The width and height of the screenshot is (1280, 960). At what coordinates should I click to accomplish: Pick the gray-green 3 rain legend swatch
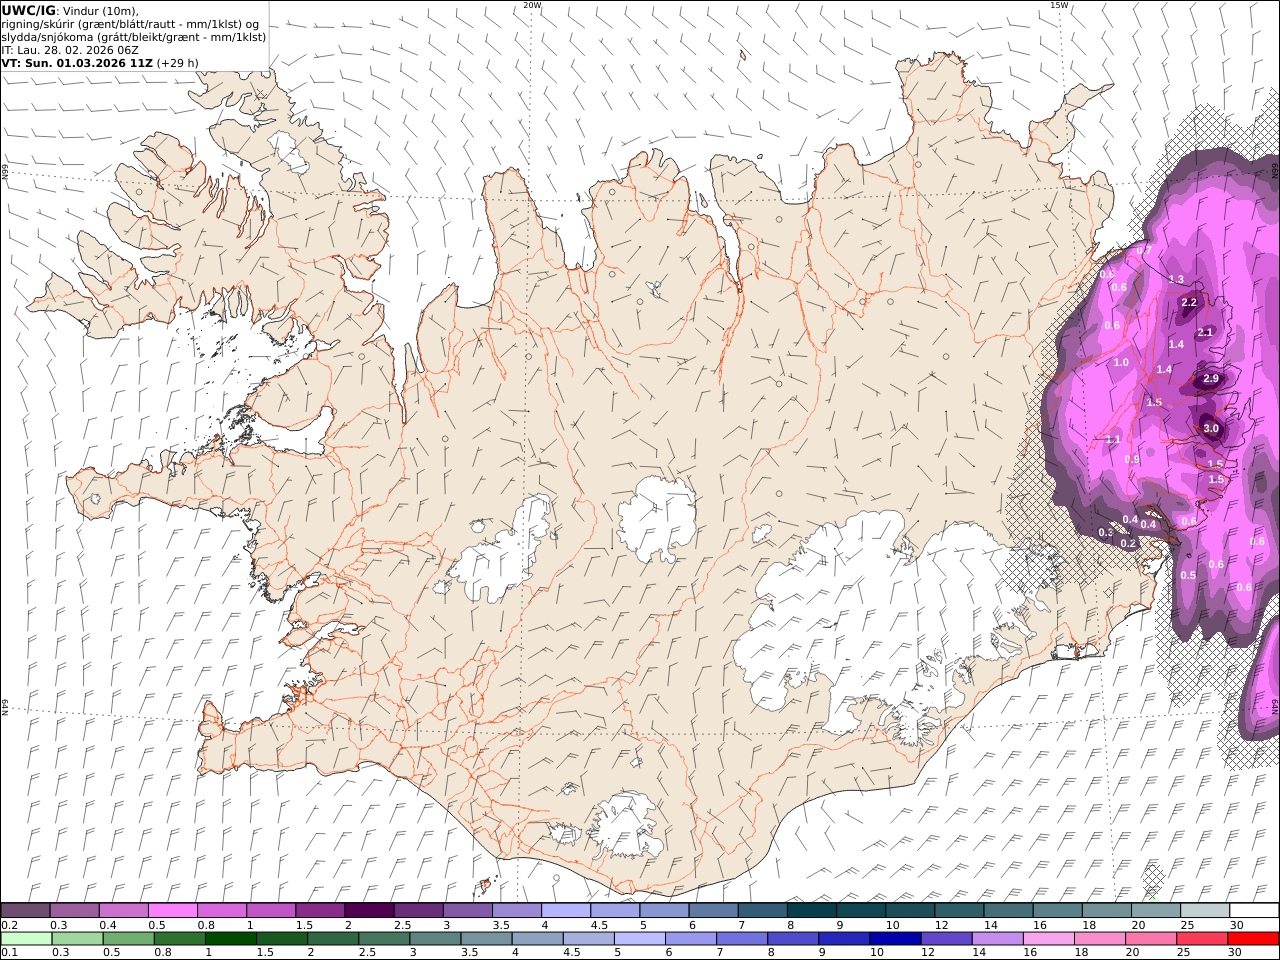tap(435, 939)
